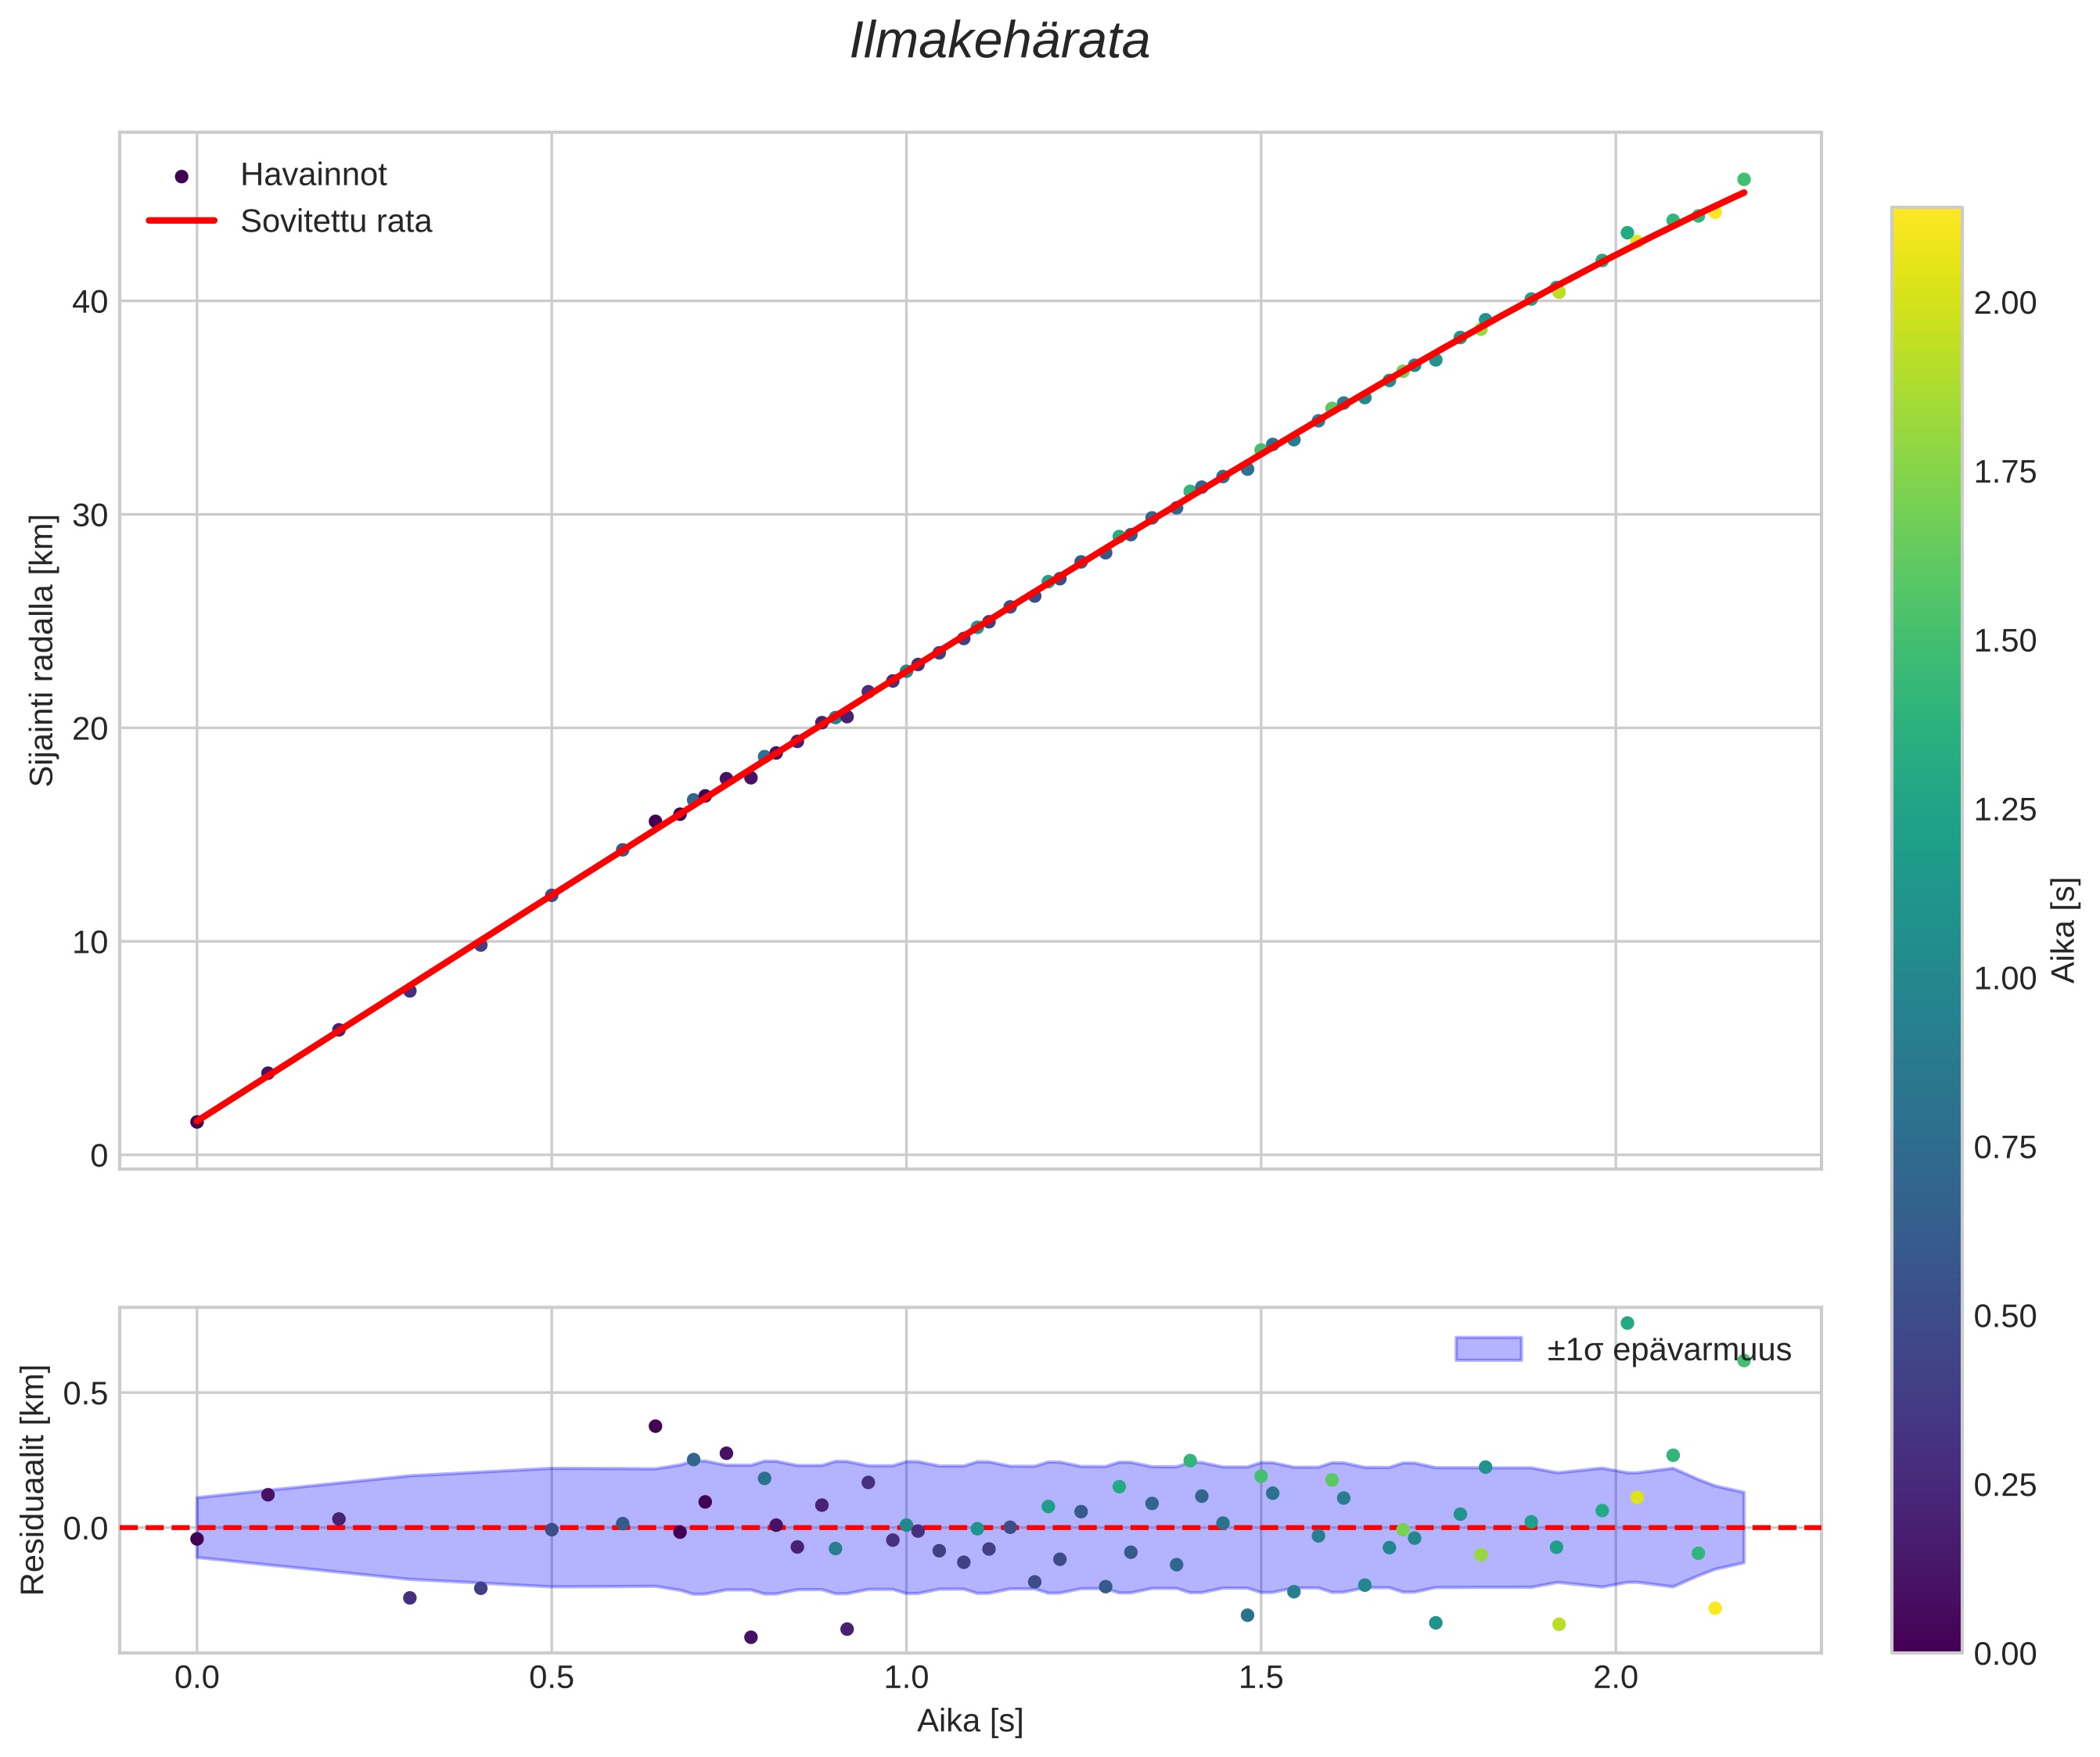This screenshot has height=1757, width=2100.
Task: Click the Havainnot legend dot marker
Action: click(x=181, y=176)
